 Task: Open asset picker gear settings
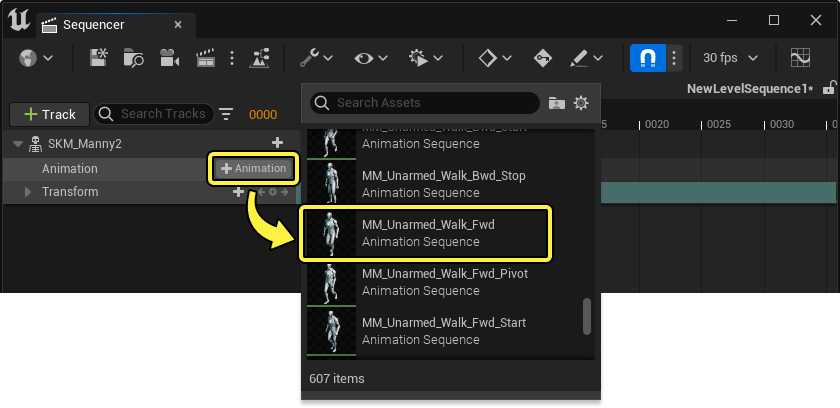pyautogui.click(x=581, y=103)
